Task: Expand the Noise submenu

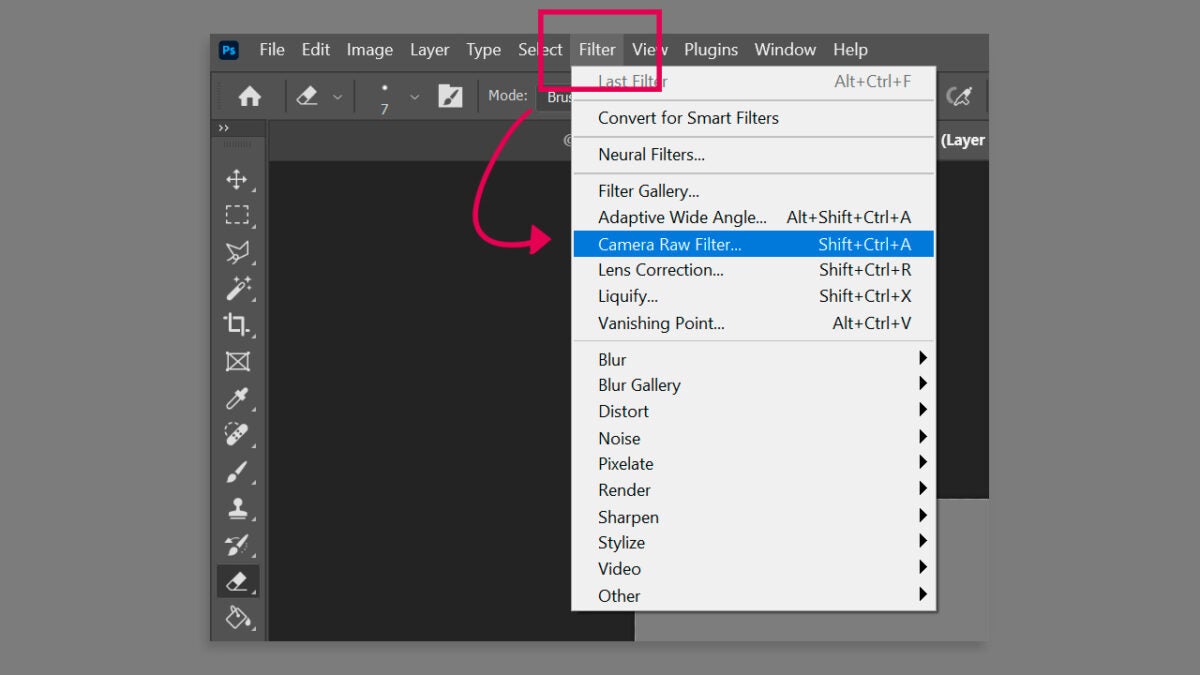Action: [x=754, y=438]
